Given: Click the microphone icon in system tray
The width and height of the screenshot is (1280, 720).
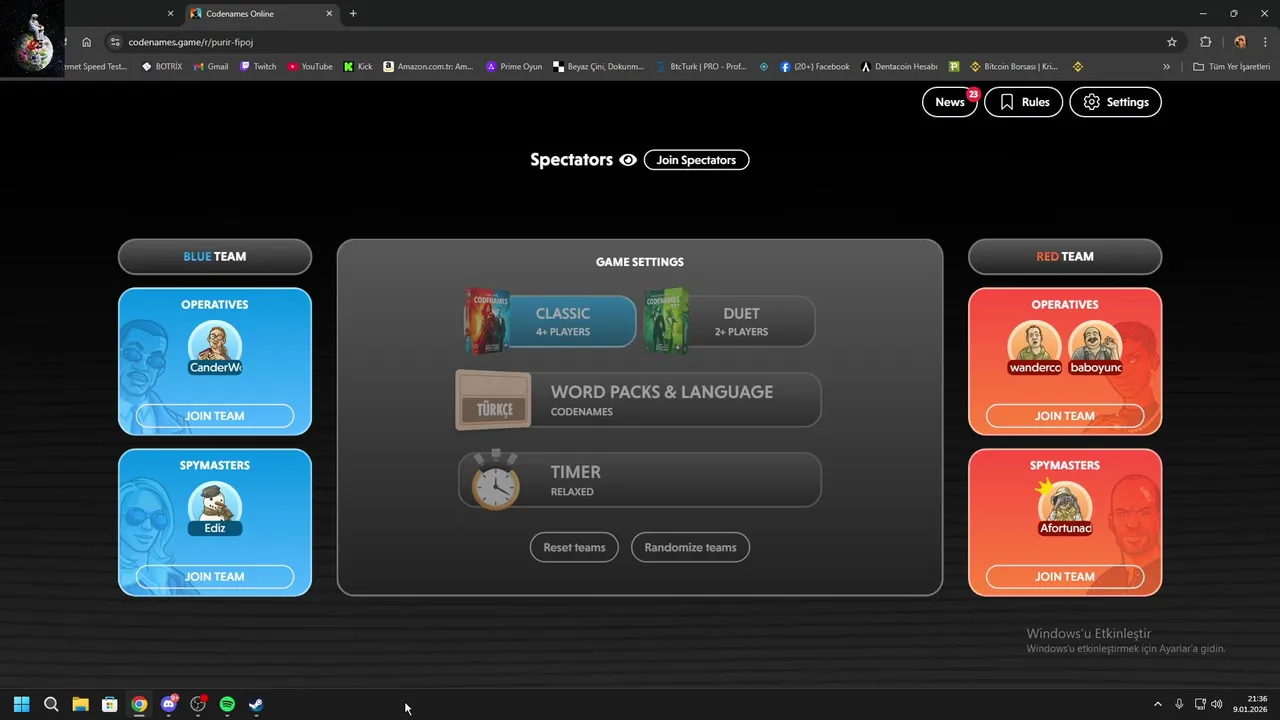Looking at the screenshot, I should click(1179, 704).
